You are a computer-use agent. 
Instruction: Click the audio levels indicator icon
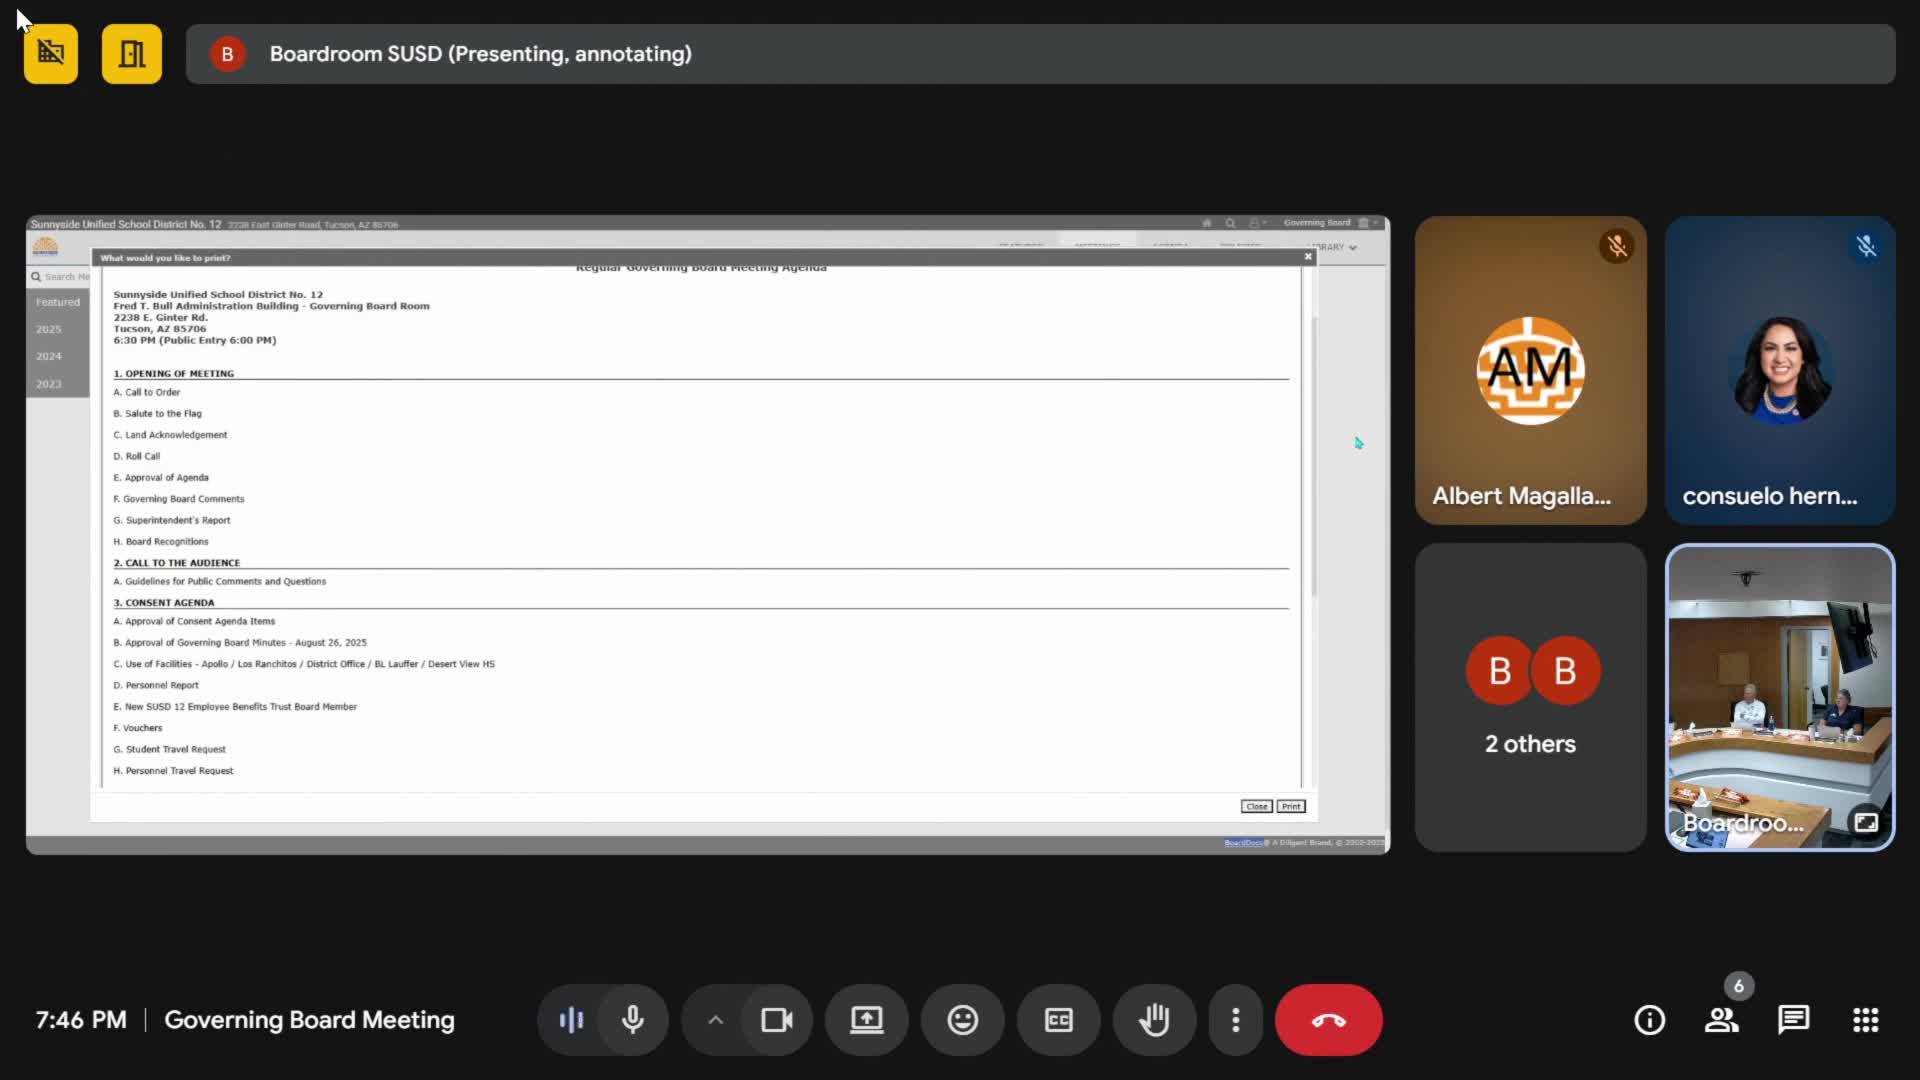pyautogui.click(x=571, y=1020)
